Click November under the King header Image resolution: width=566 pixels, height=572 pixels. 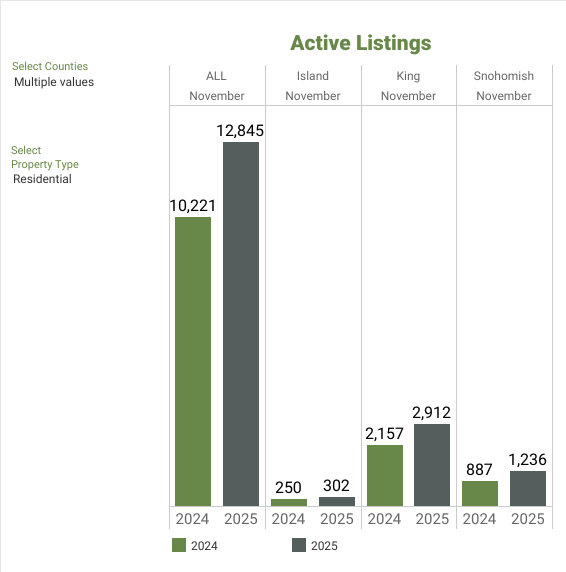click(x=408, y=96)
